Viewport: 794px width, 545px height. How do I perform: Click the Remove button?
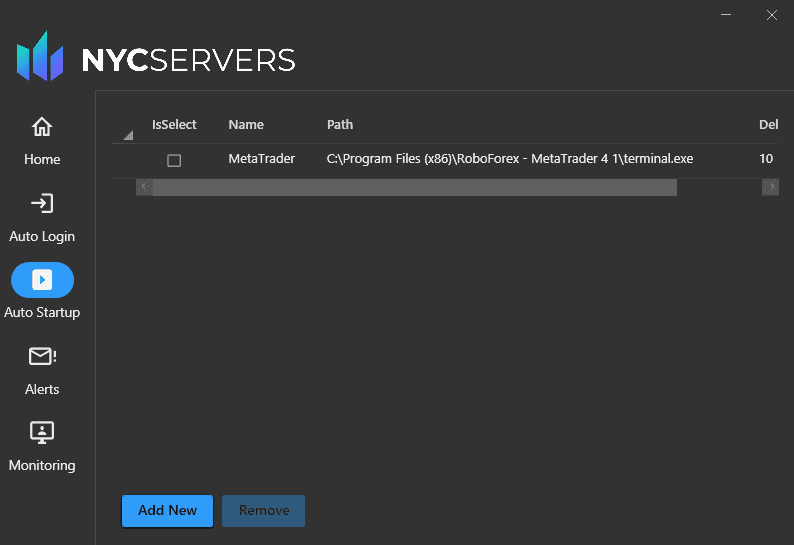(263, 510)
